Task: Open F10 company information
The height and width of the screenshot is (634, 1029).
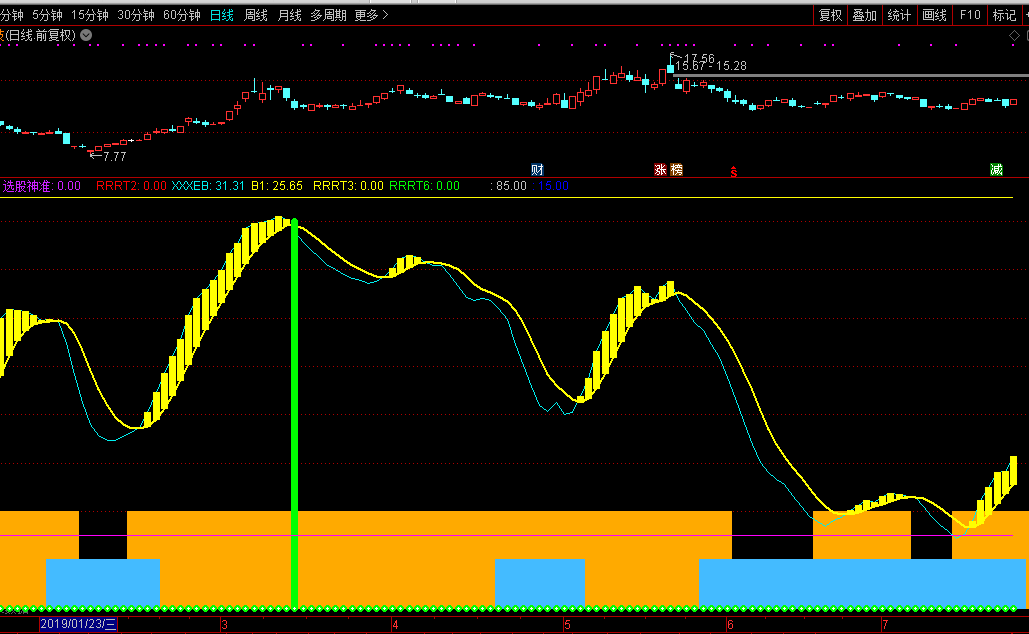Action: [x=969, y=15]
